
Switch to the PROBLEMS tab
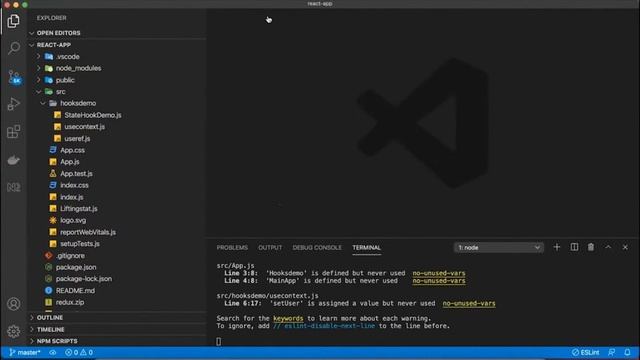click(x=232, y=248)
